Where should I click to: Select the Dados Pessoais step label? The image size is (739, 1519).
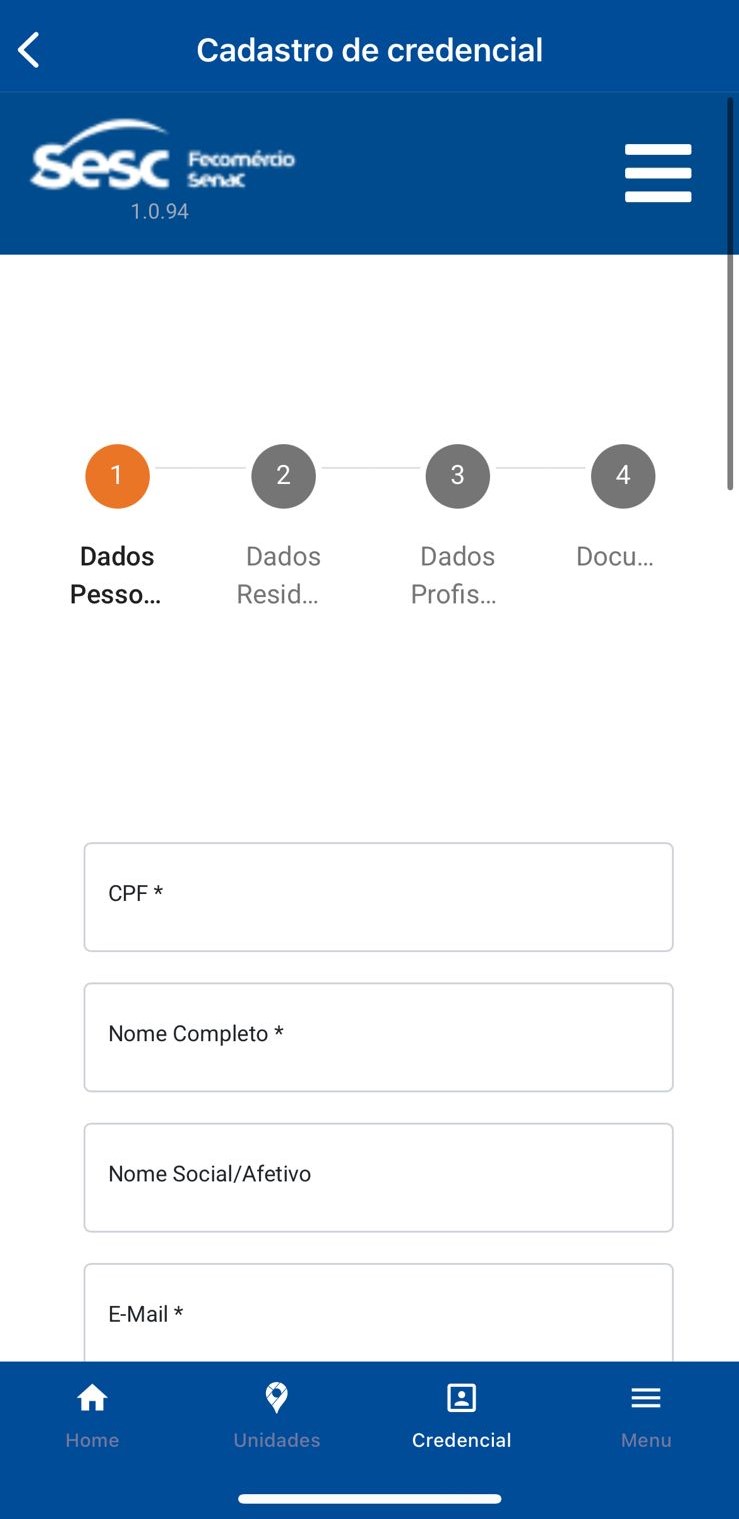(116, 575)
